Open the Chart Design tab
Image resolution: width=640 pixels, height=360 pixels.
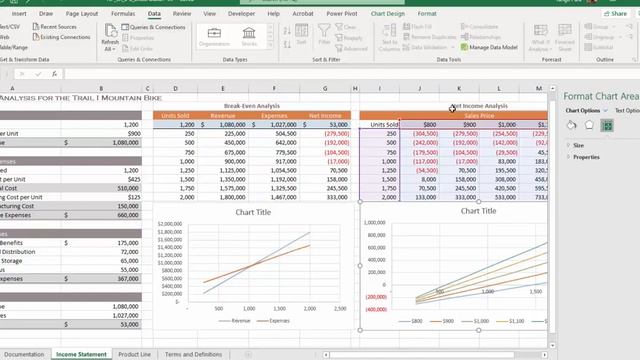[388, 13]
